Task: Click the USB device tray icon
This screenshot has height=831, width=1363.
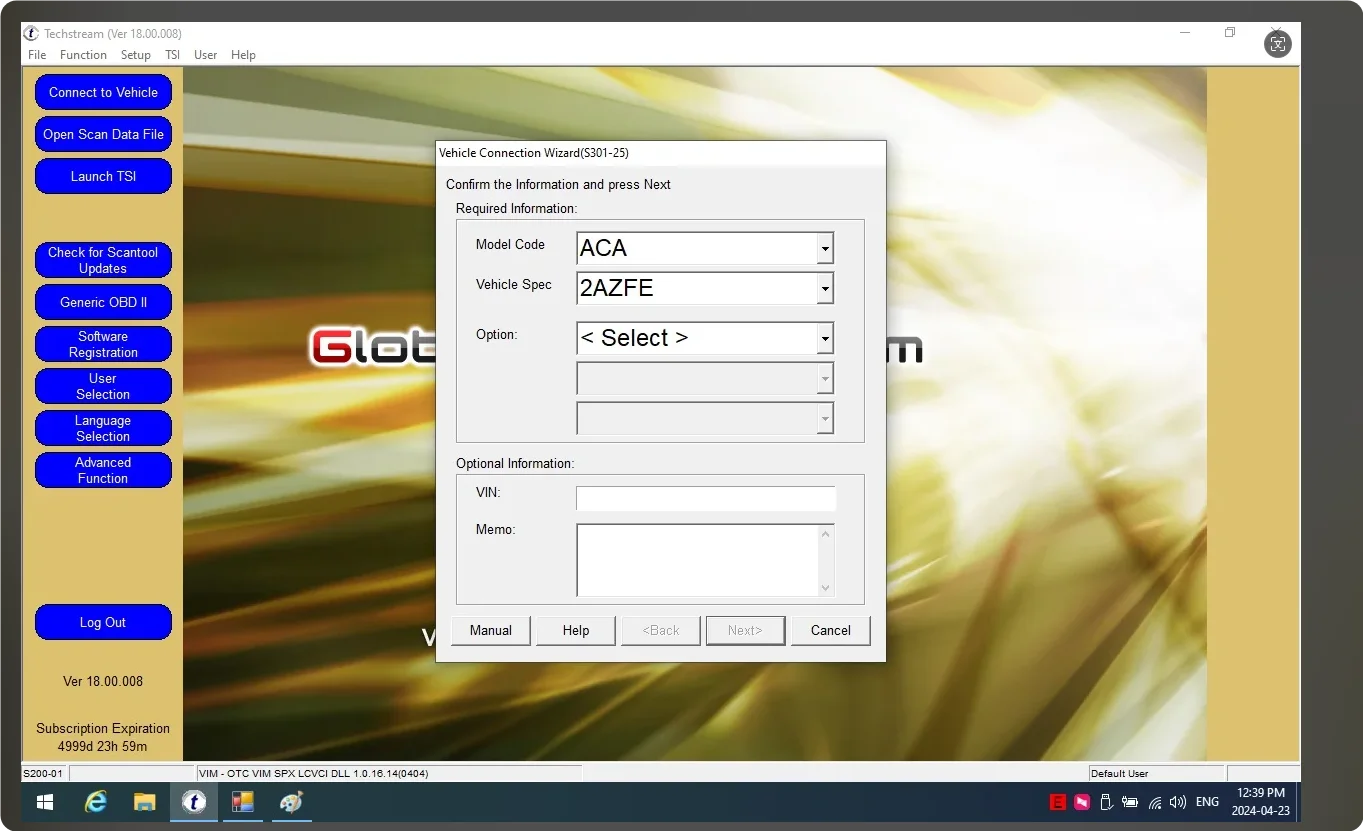Action: click(1106, 802)
